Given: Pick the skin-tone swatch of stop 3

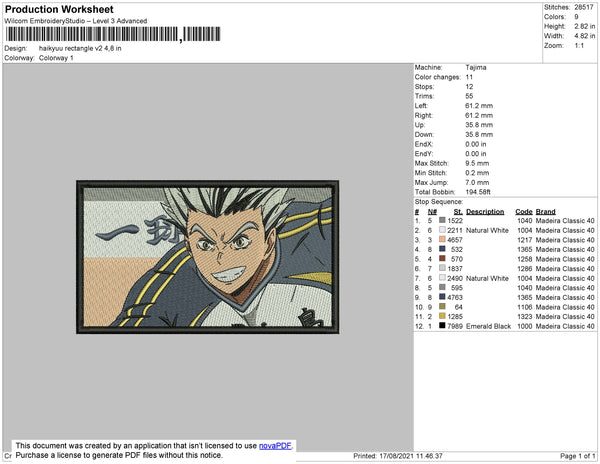Looking at the screenshot, I should (x=442, y=239).
